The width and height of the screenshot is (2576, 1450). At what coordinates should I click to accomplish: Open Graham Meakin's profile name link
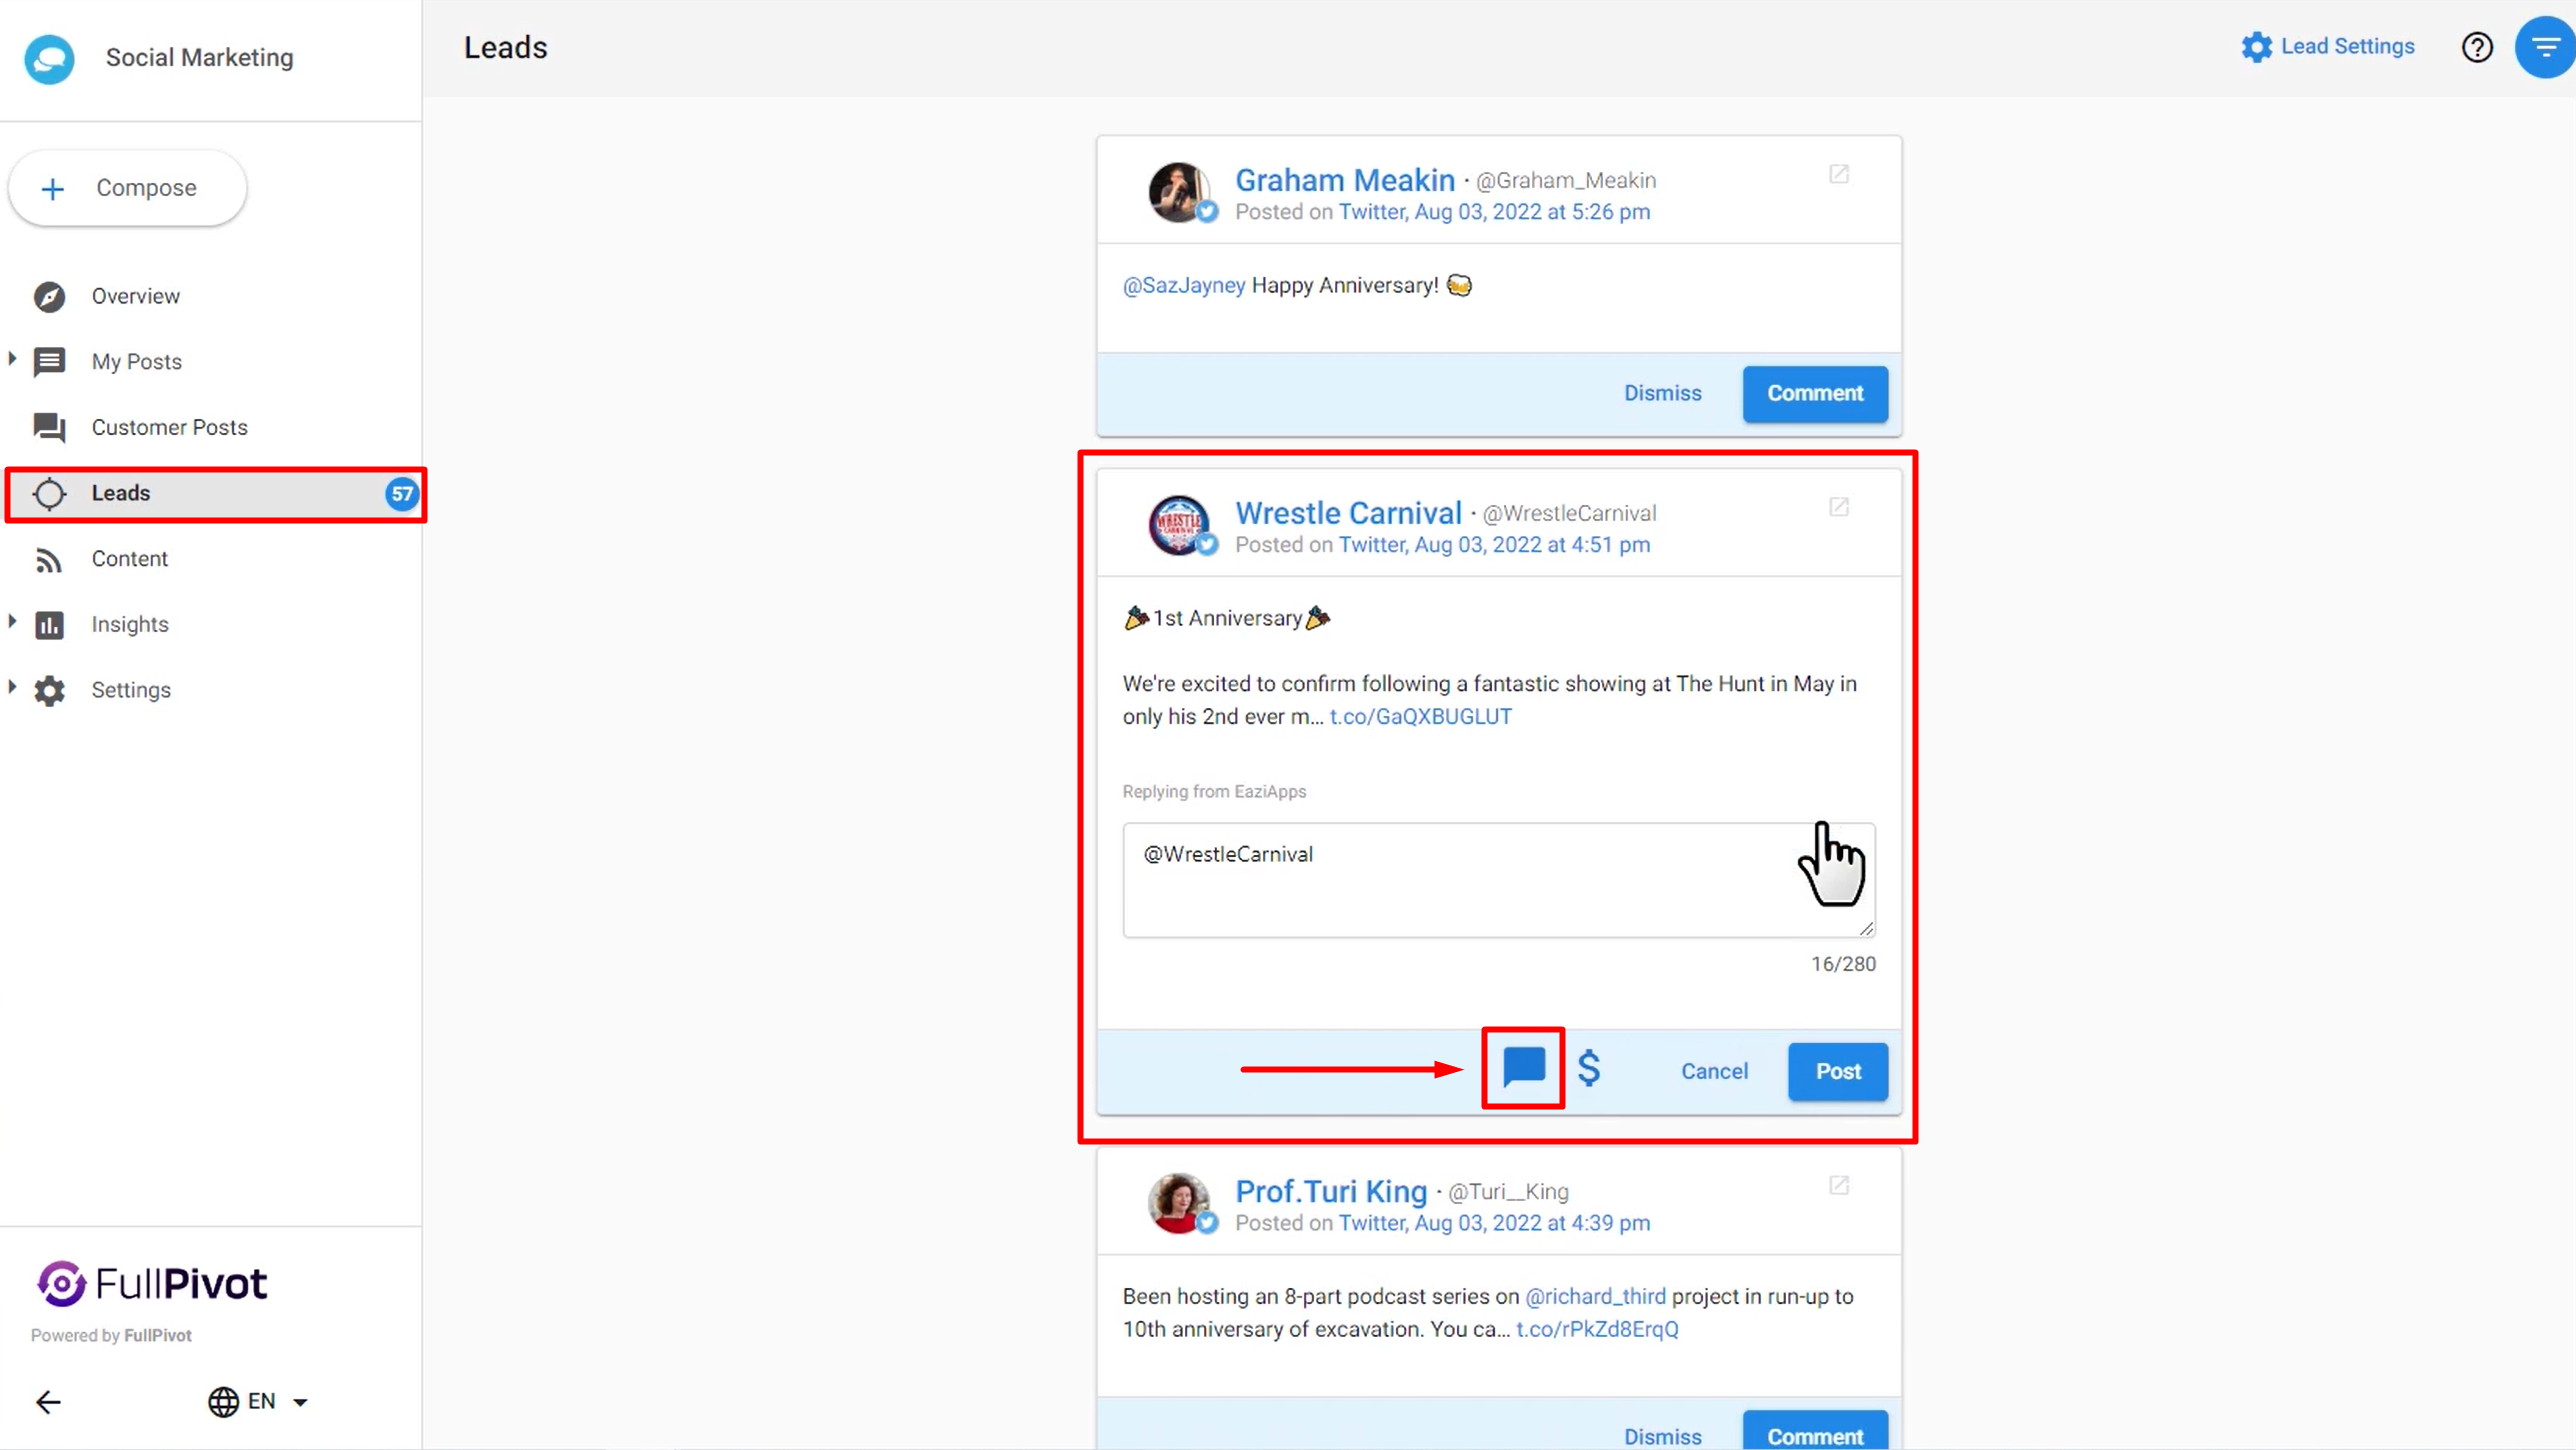click(x=1345, y=180)
